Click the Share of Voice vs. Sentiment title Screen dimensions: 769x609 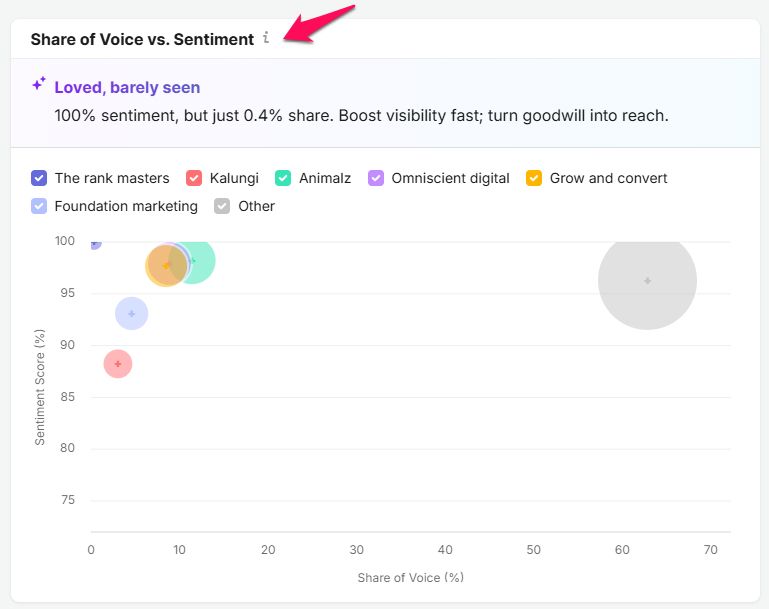(142, 39)
